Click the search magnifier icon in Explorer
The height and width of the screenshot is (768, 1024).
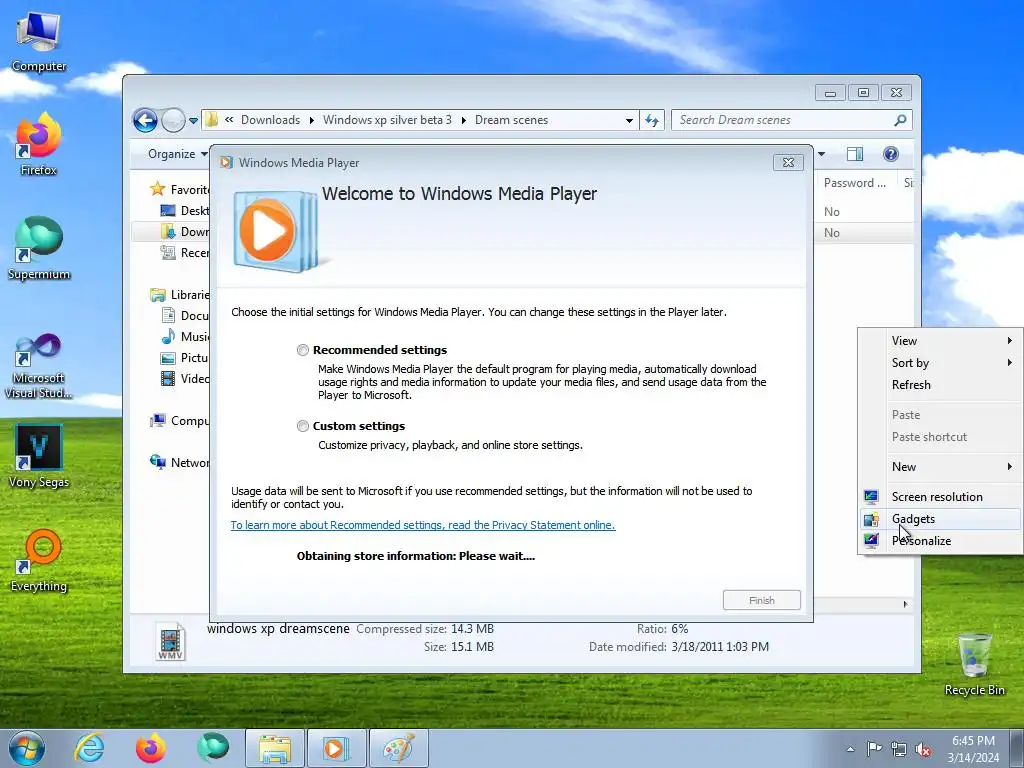coord(900,120)
